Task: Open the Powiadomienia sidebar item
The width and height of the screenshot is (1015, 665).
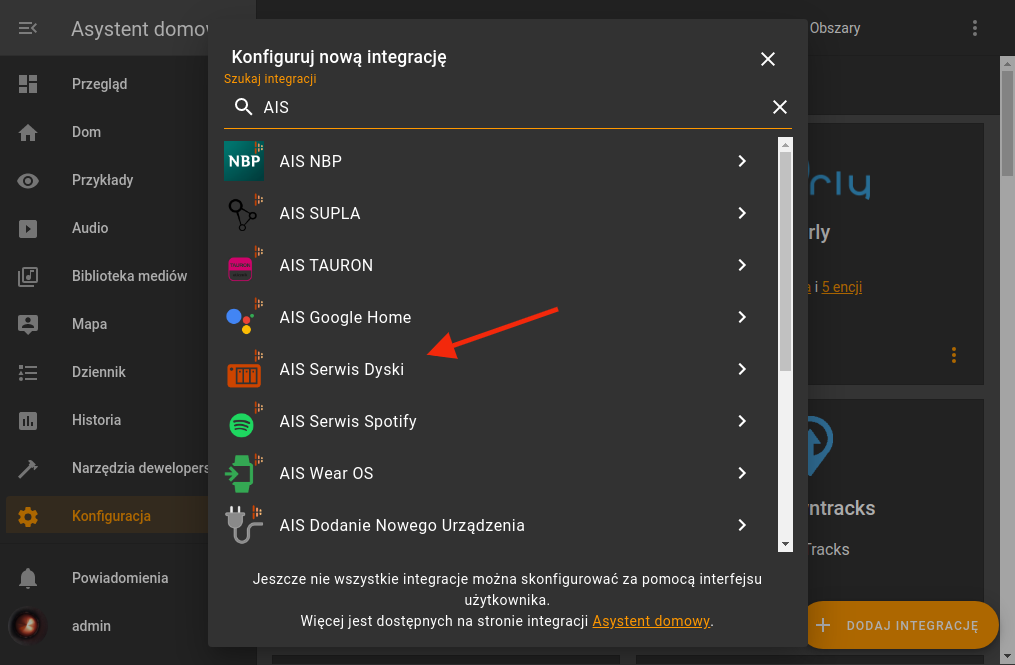Action: pos(107,578)
